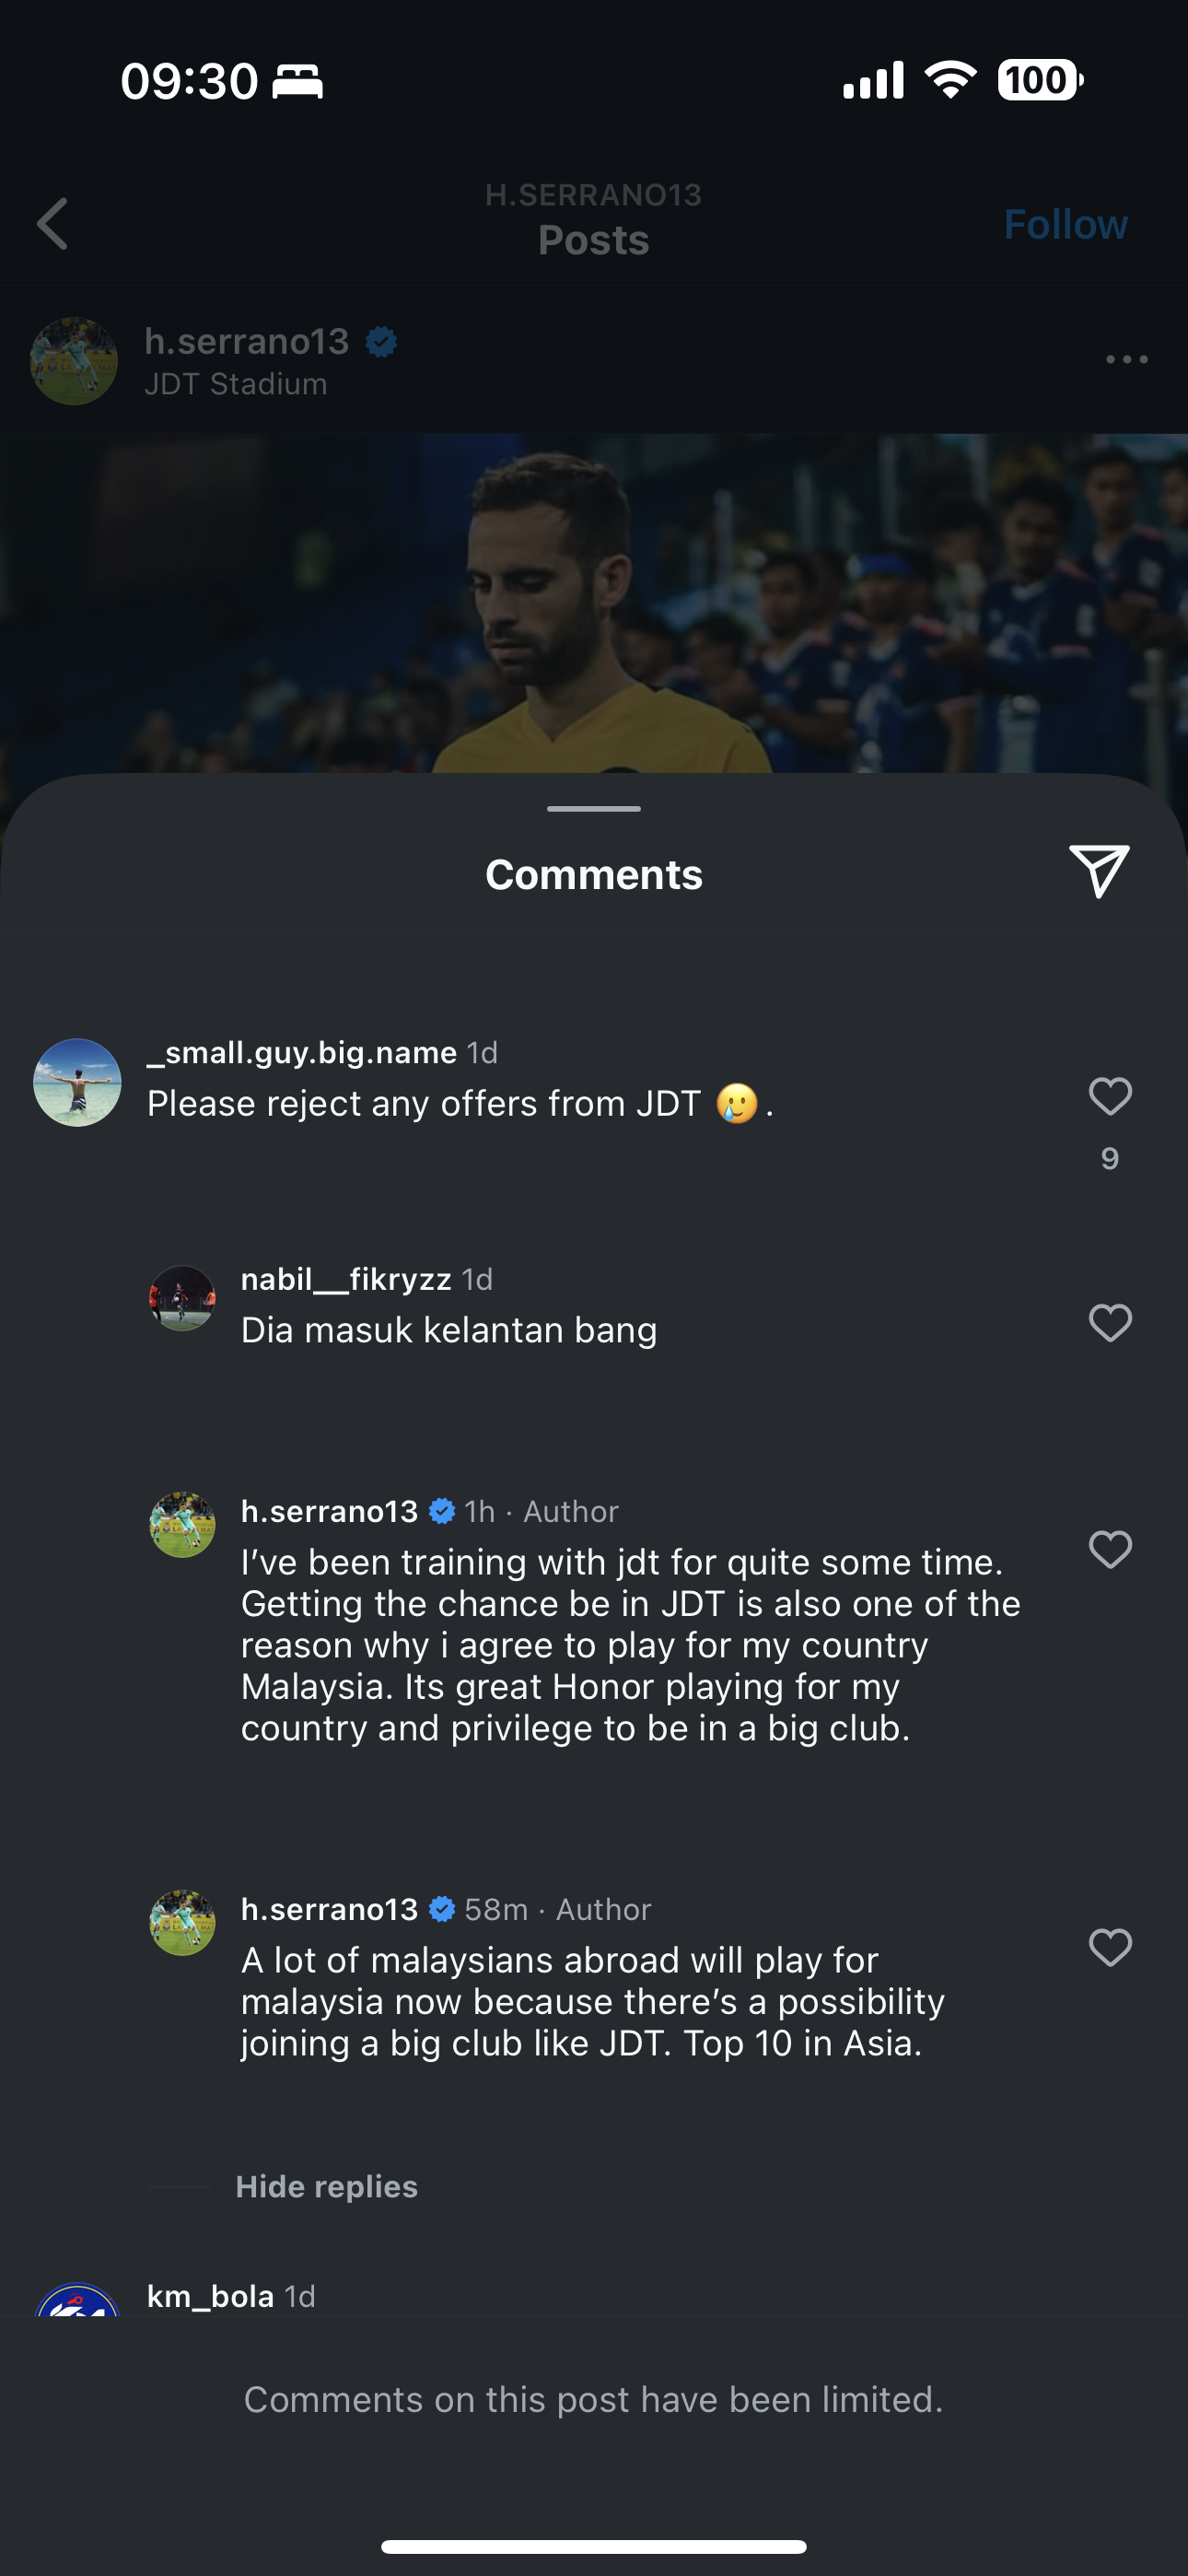Open the three-dot post options menu
The height and width of the screenshot is (2576, 1188).
tap(1126, 360)
